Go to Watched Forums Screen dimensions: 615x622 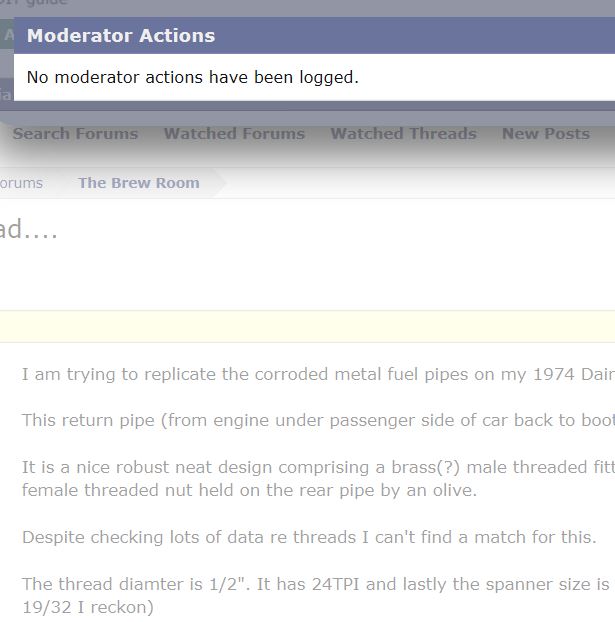point(234,134)
